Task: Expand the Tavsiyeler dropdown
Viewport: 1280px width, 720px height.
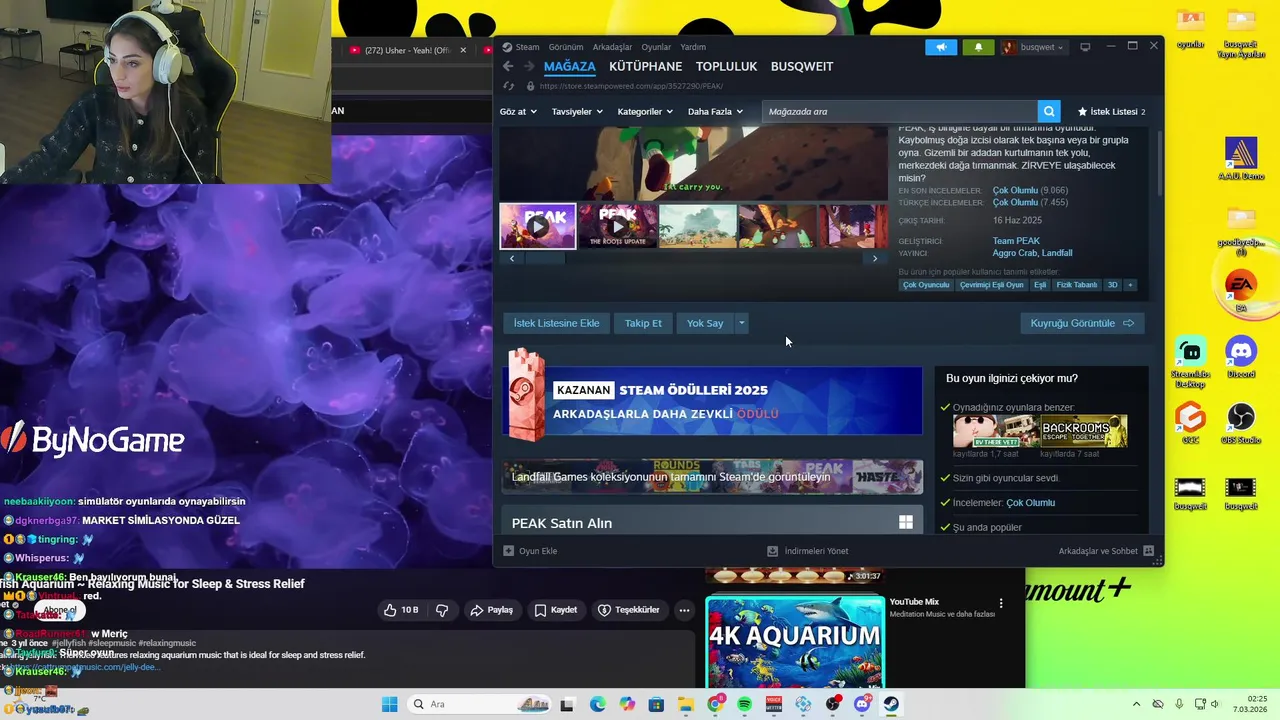Action: 577,111
